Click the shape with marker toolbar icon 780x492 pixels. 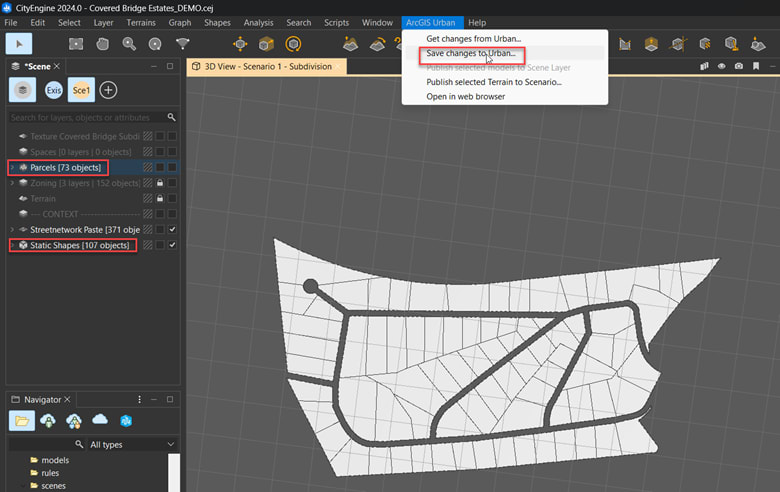click(x=758, y=44)
